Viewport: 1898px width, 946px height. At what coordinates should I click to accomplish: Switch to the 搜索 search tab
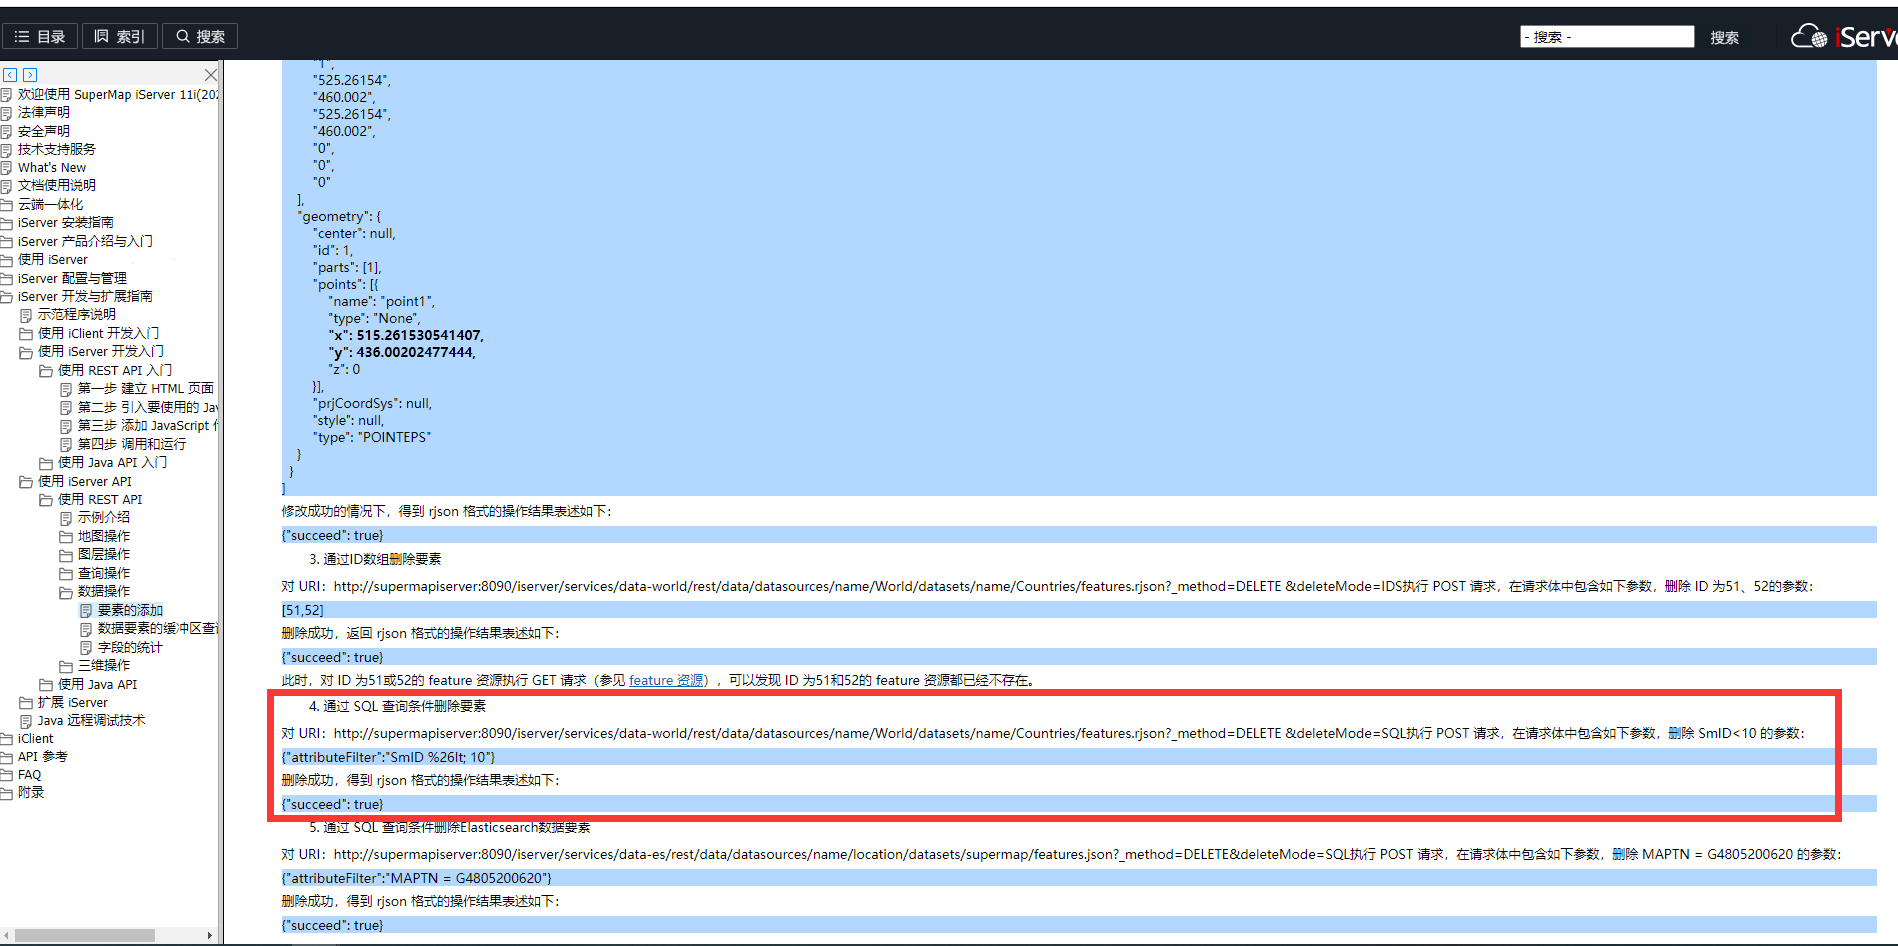click(x=200, y=37)
